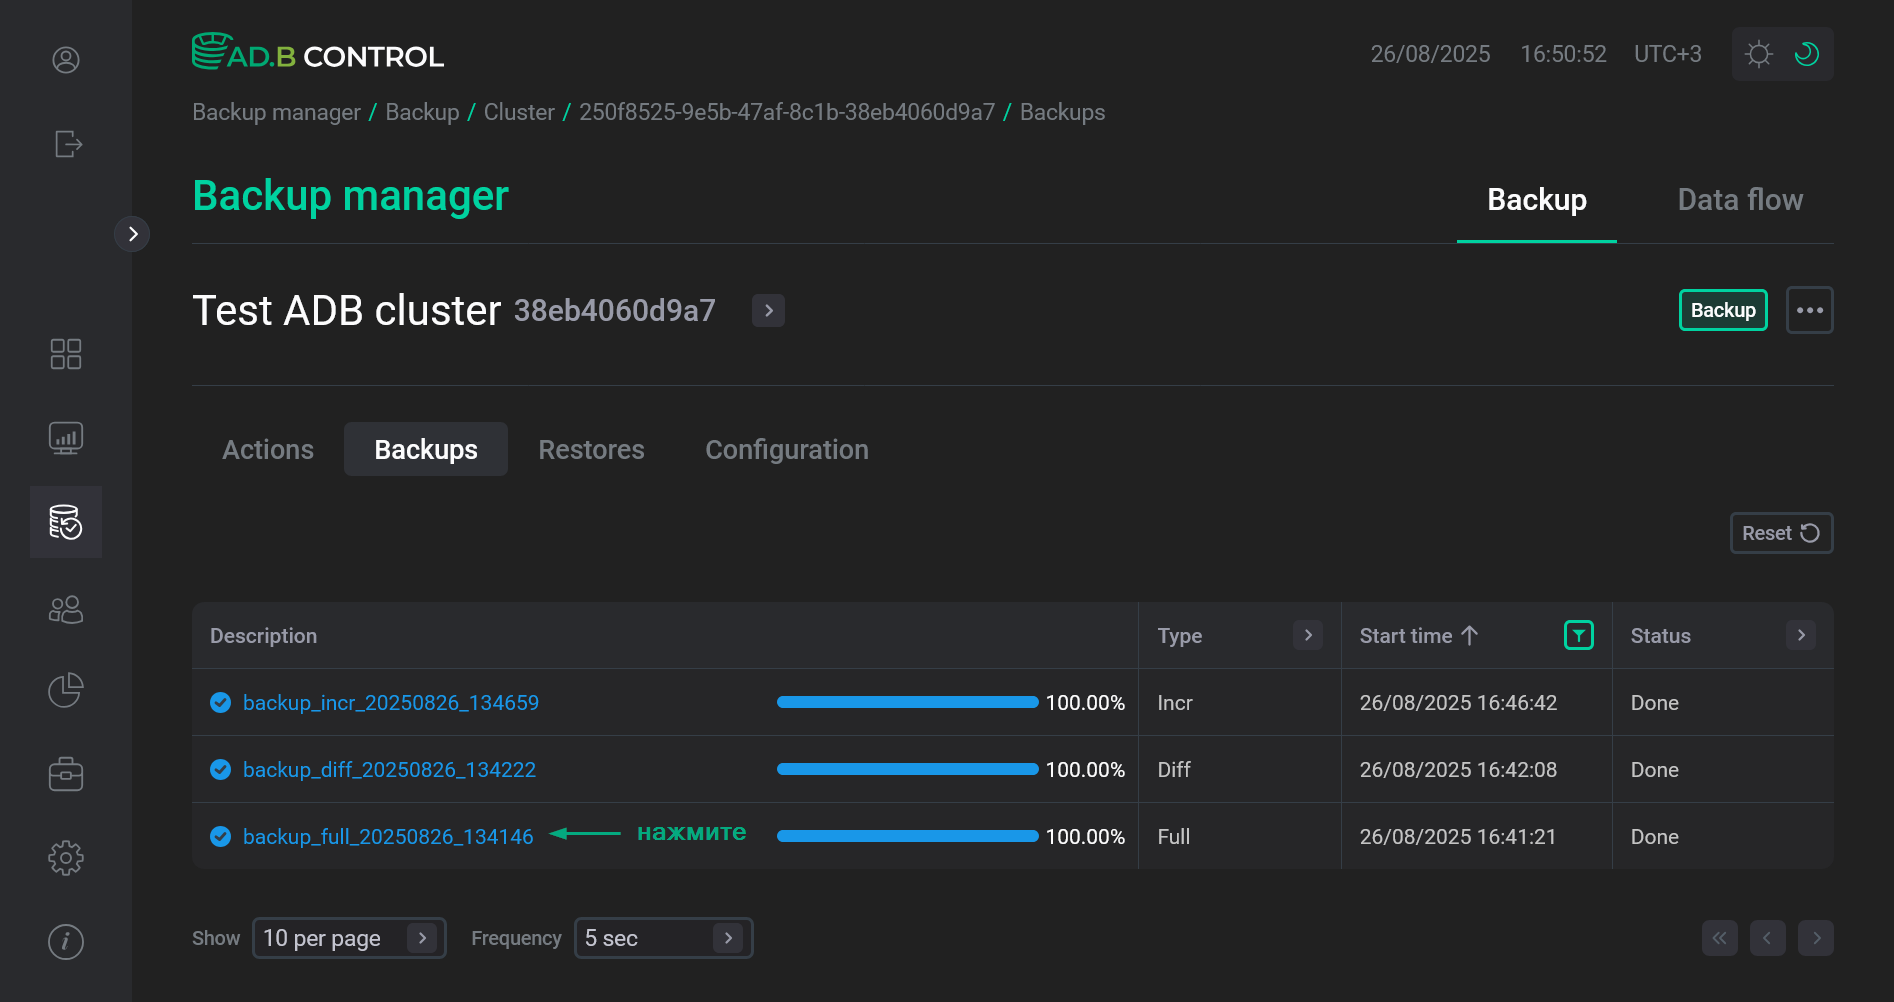Open the users group icon in sidebar
Image resolution: width=1894 pixels, height=1002 pixels.
66,609
